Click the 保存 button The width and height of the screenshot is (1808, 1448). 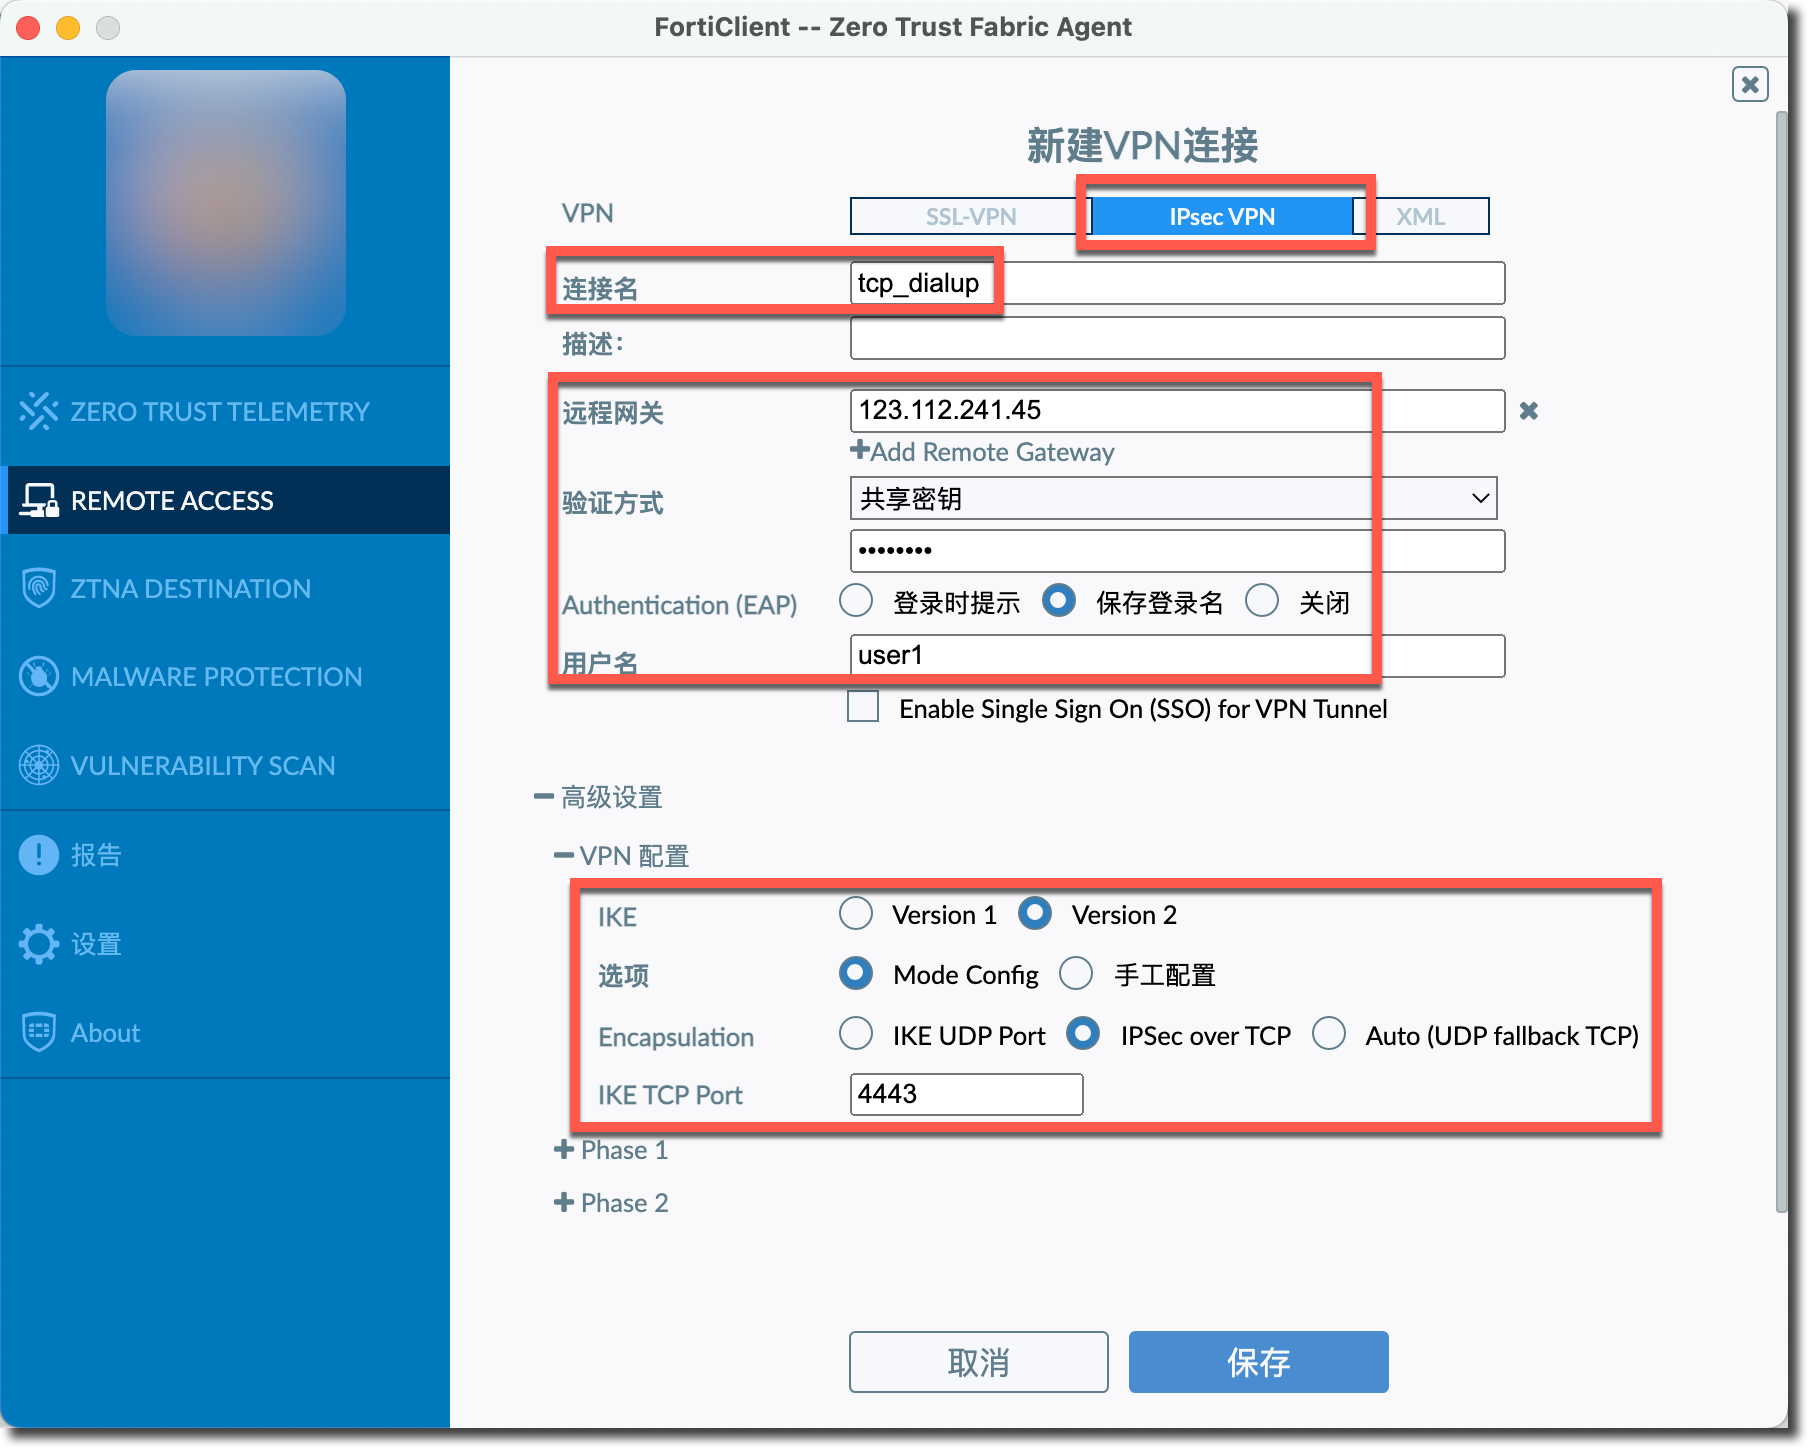(x=1259, y=1362)
